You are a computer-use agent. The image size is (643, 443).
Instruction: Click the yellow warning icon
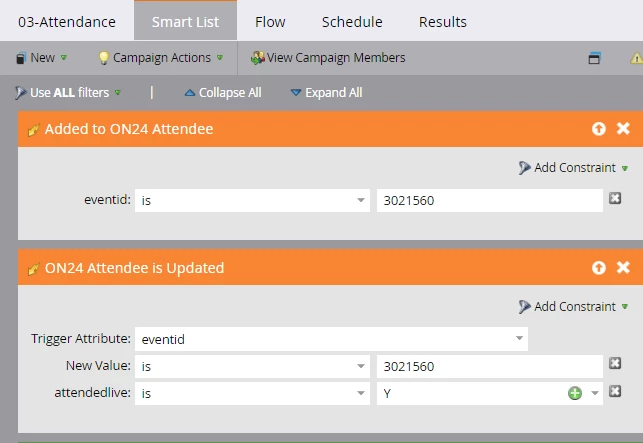tap(636, 58)
